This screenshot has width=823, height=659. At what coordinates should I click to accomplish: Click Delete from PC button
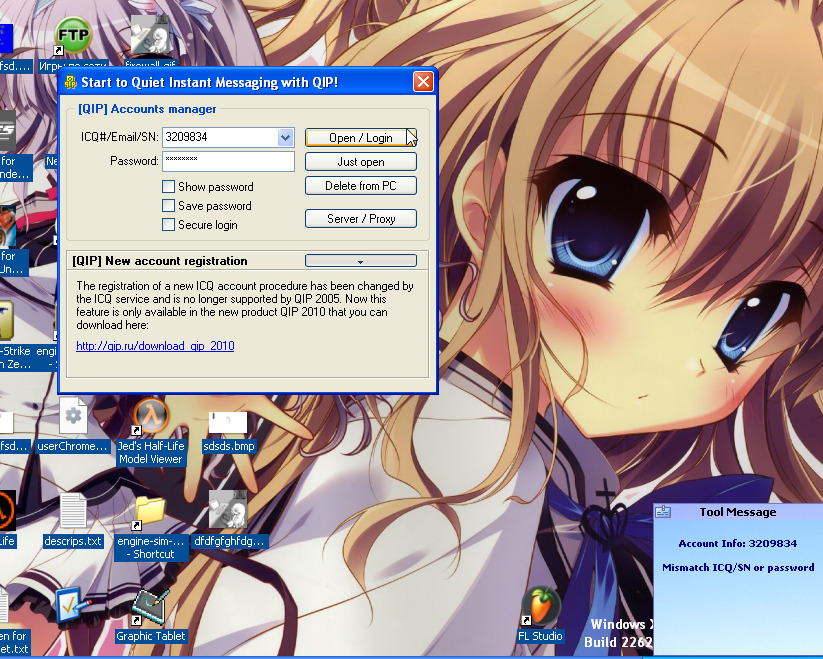click(361, 186)
